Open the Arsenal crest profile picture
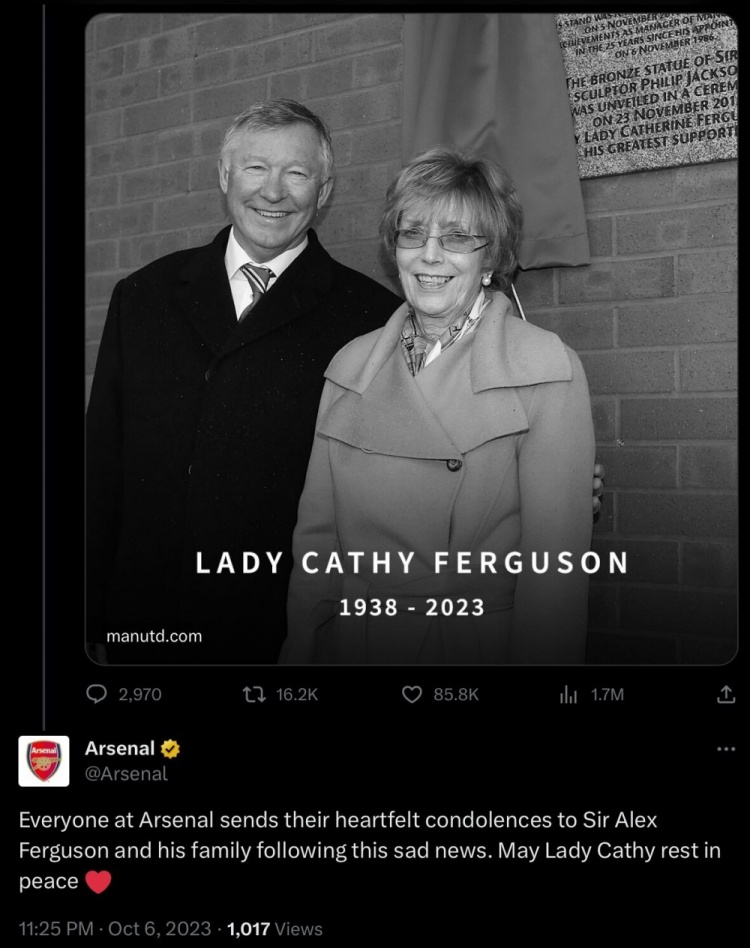Viewport: 750px width, 948px height. tap(44, 761)
